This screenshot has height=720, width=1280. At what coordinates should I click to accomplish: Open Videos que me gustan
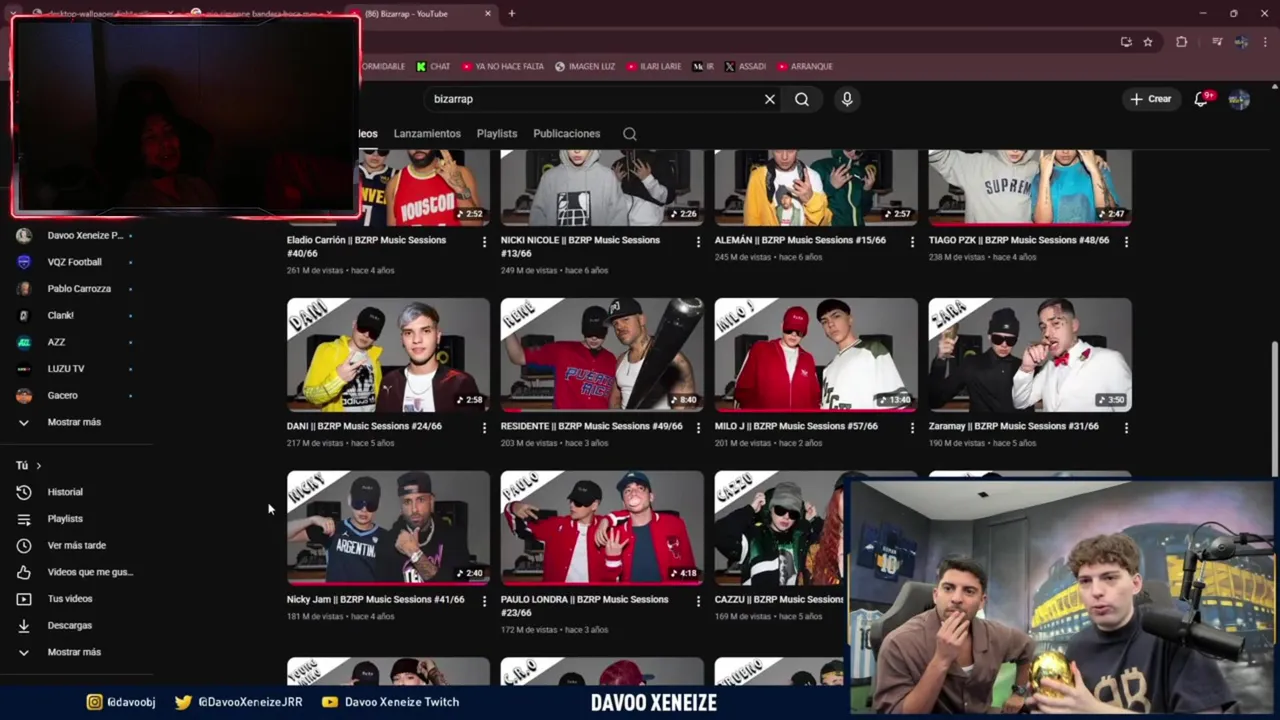pyautogui.click(x=90, y=572)
